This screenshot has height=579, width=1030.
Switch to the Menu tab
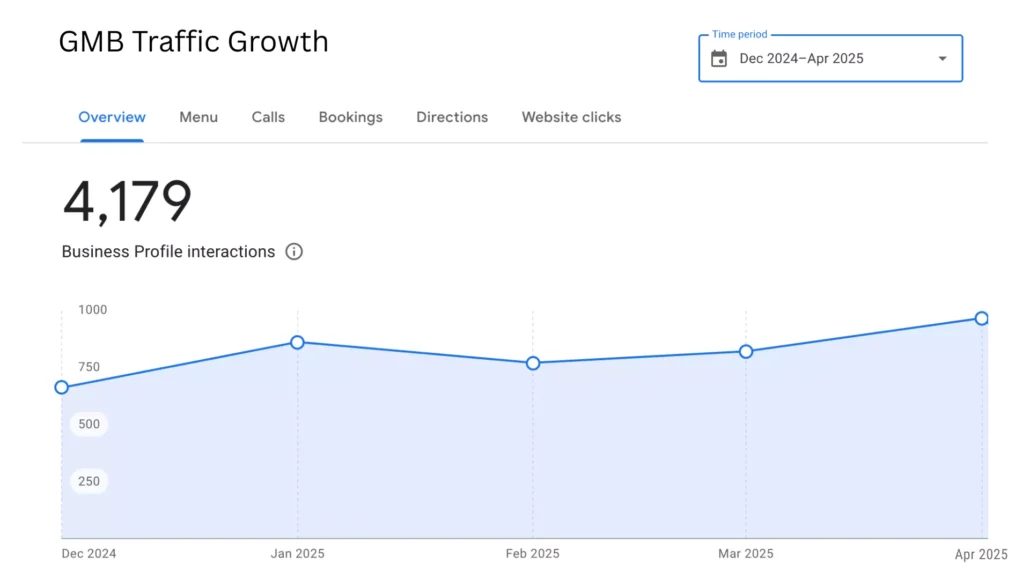point(198,117)
